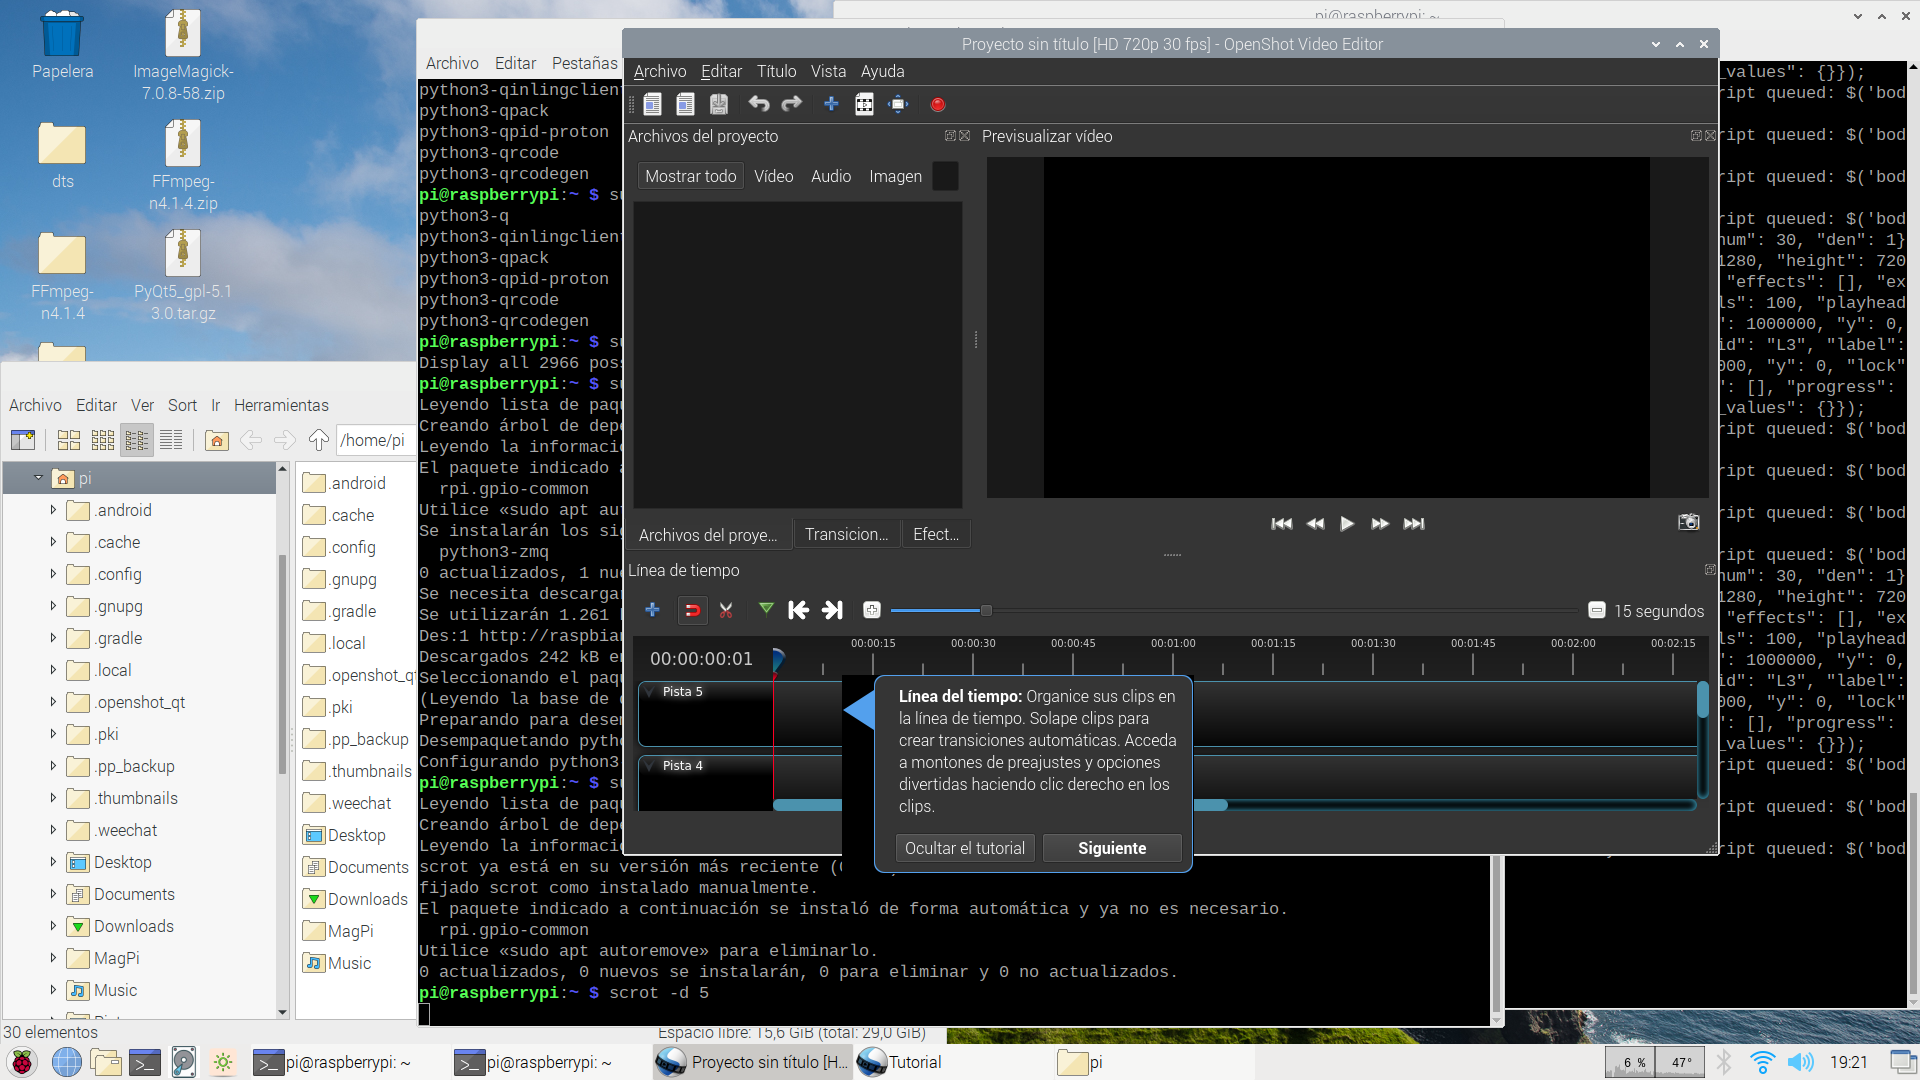Add a marker with the green triangle icon
This screenshot has height=1080, width=1920.
click(x=765, y=609)
